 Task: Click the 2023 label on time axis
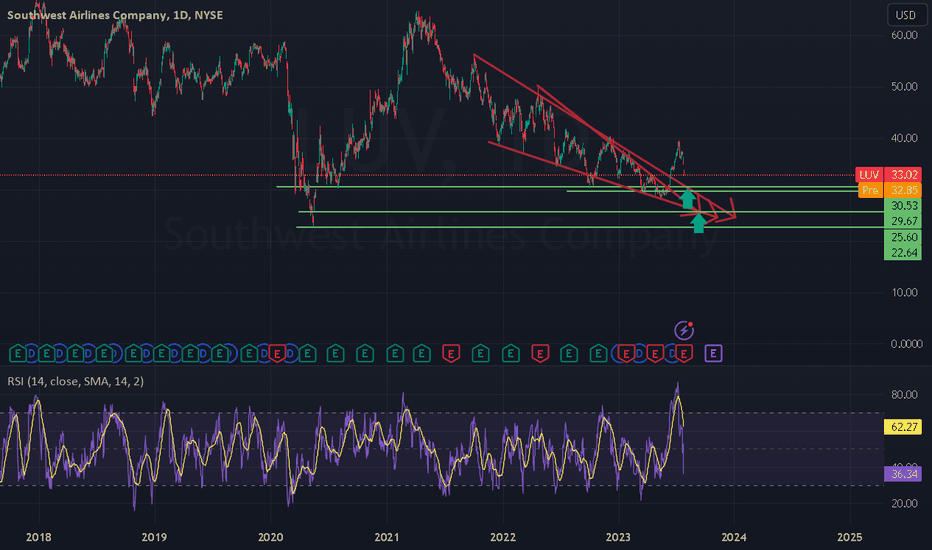pyautogui.click(x=618, y=538)
